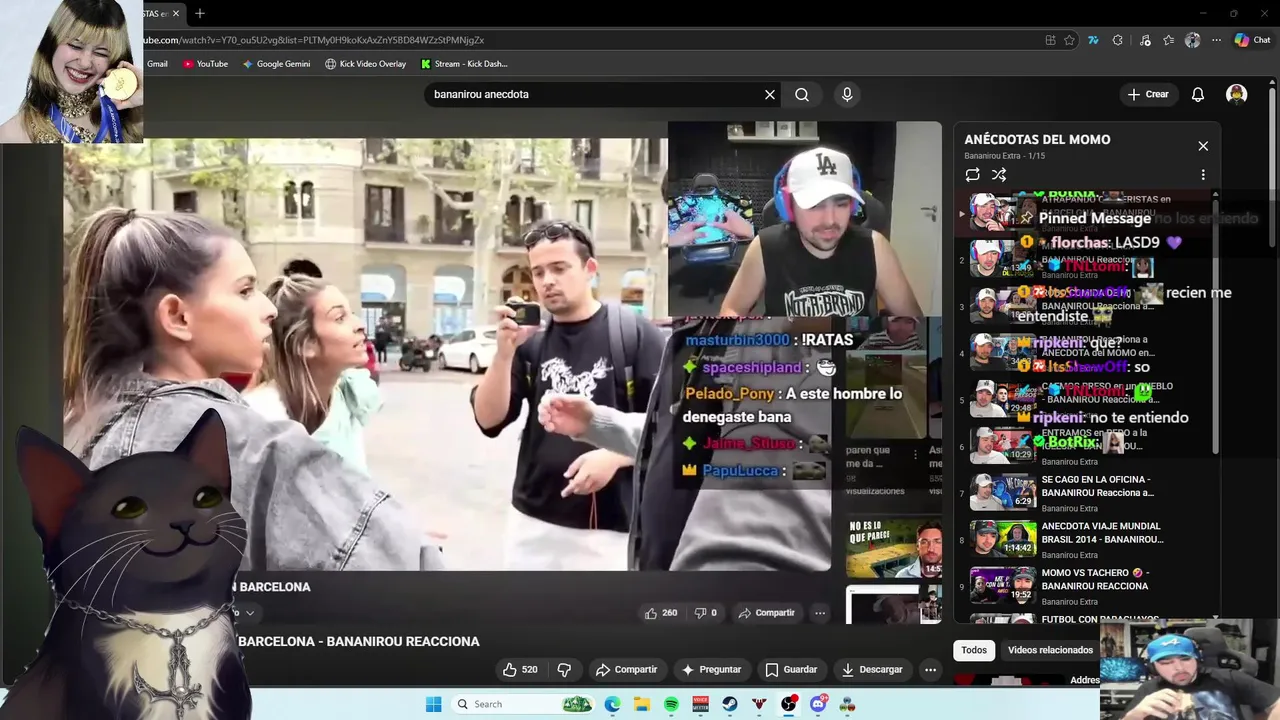Click the apps icon in the address bar
The height and width of the screenshot is (720, 1280).
click(1050, 40)
